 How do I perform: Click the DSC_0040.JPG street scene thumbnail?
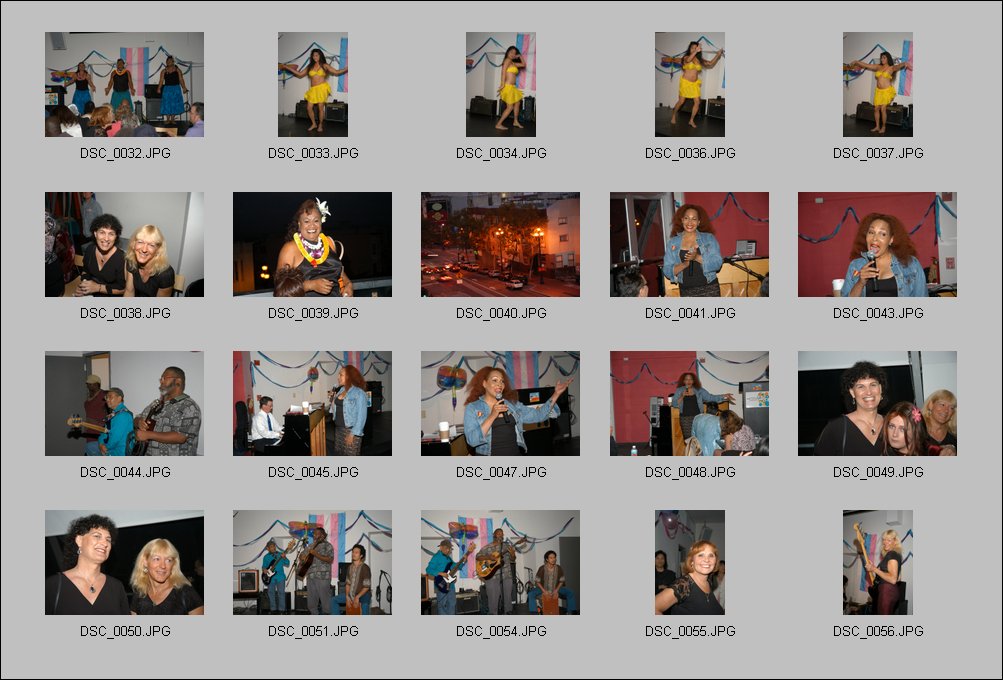click(x=501, y=244)
